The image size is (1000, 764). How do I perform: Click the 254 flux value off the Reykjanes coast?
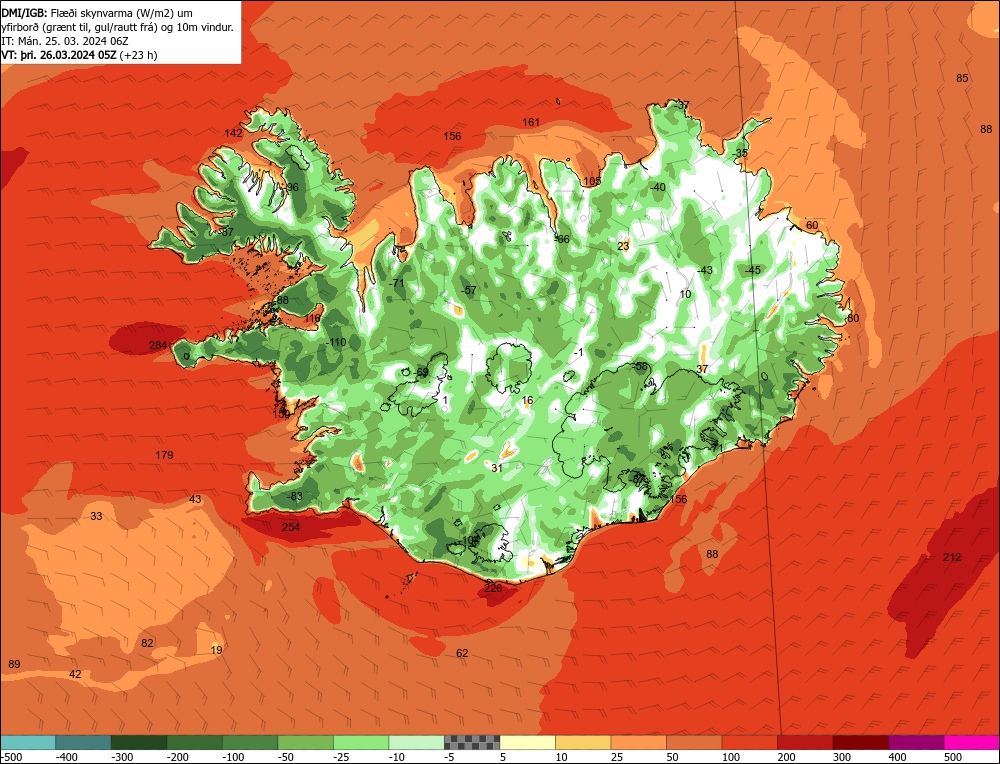(291, 527)
